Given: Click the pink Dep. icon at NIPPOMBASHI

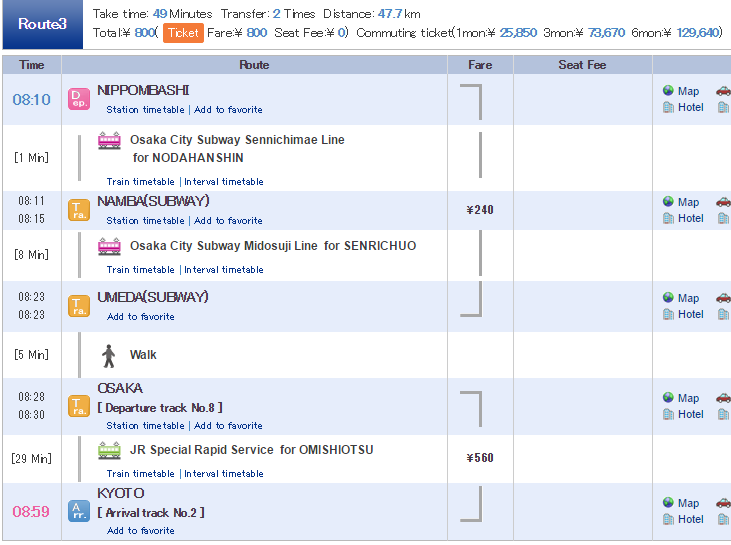Looking at the screenshot, I should (79, 99).
